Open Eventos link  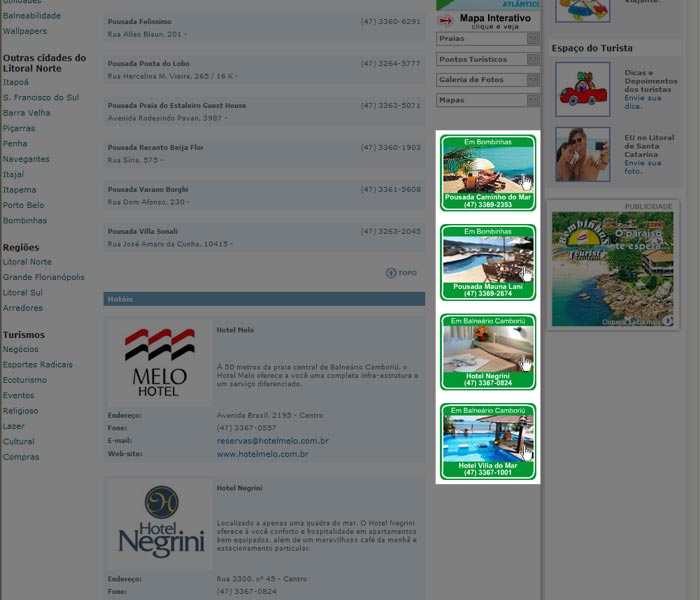point(18,396)
